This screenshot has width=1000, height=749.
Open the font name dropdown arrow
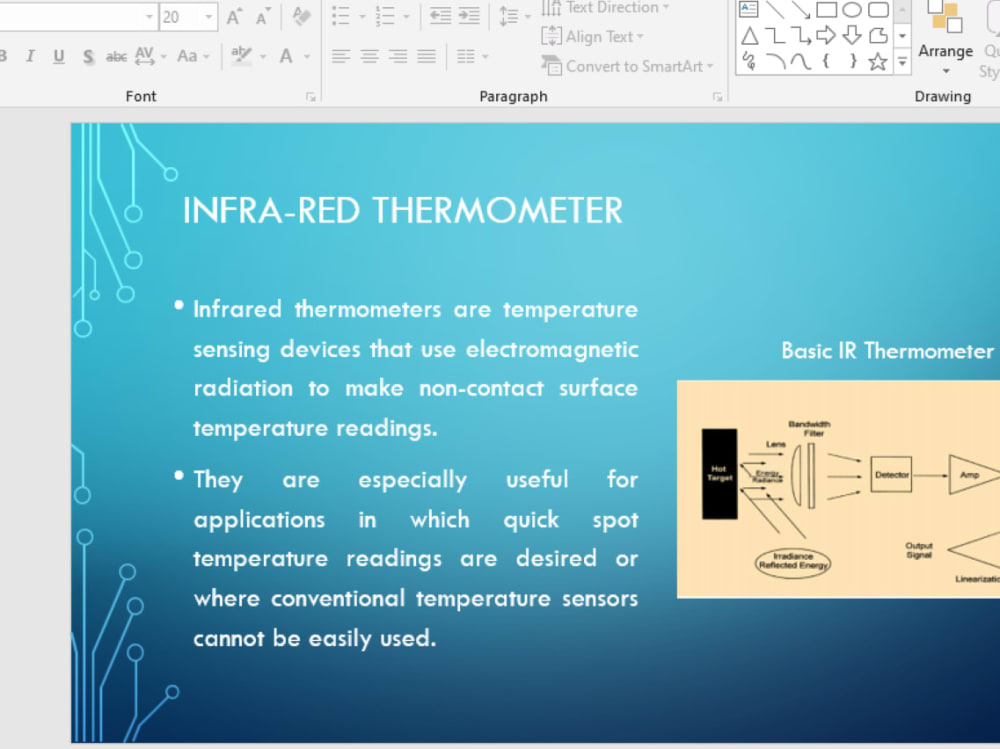point(149,17)
